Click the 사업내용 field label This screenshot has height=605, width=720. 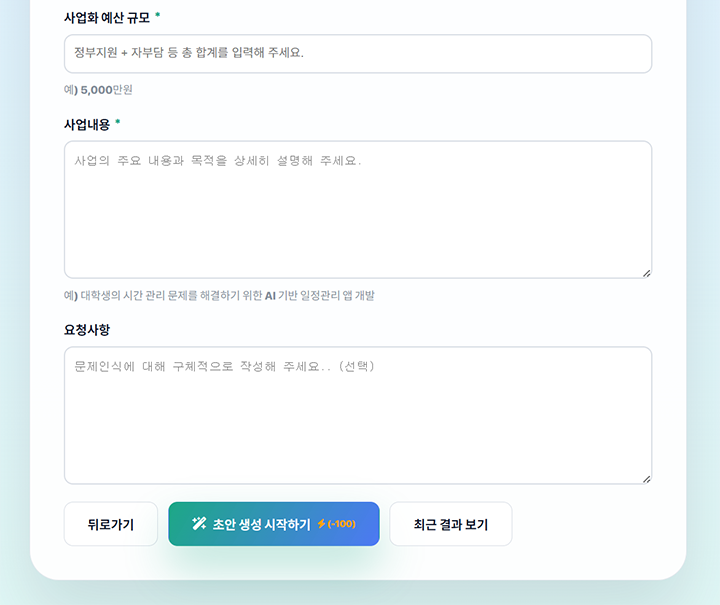87,125
